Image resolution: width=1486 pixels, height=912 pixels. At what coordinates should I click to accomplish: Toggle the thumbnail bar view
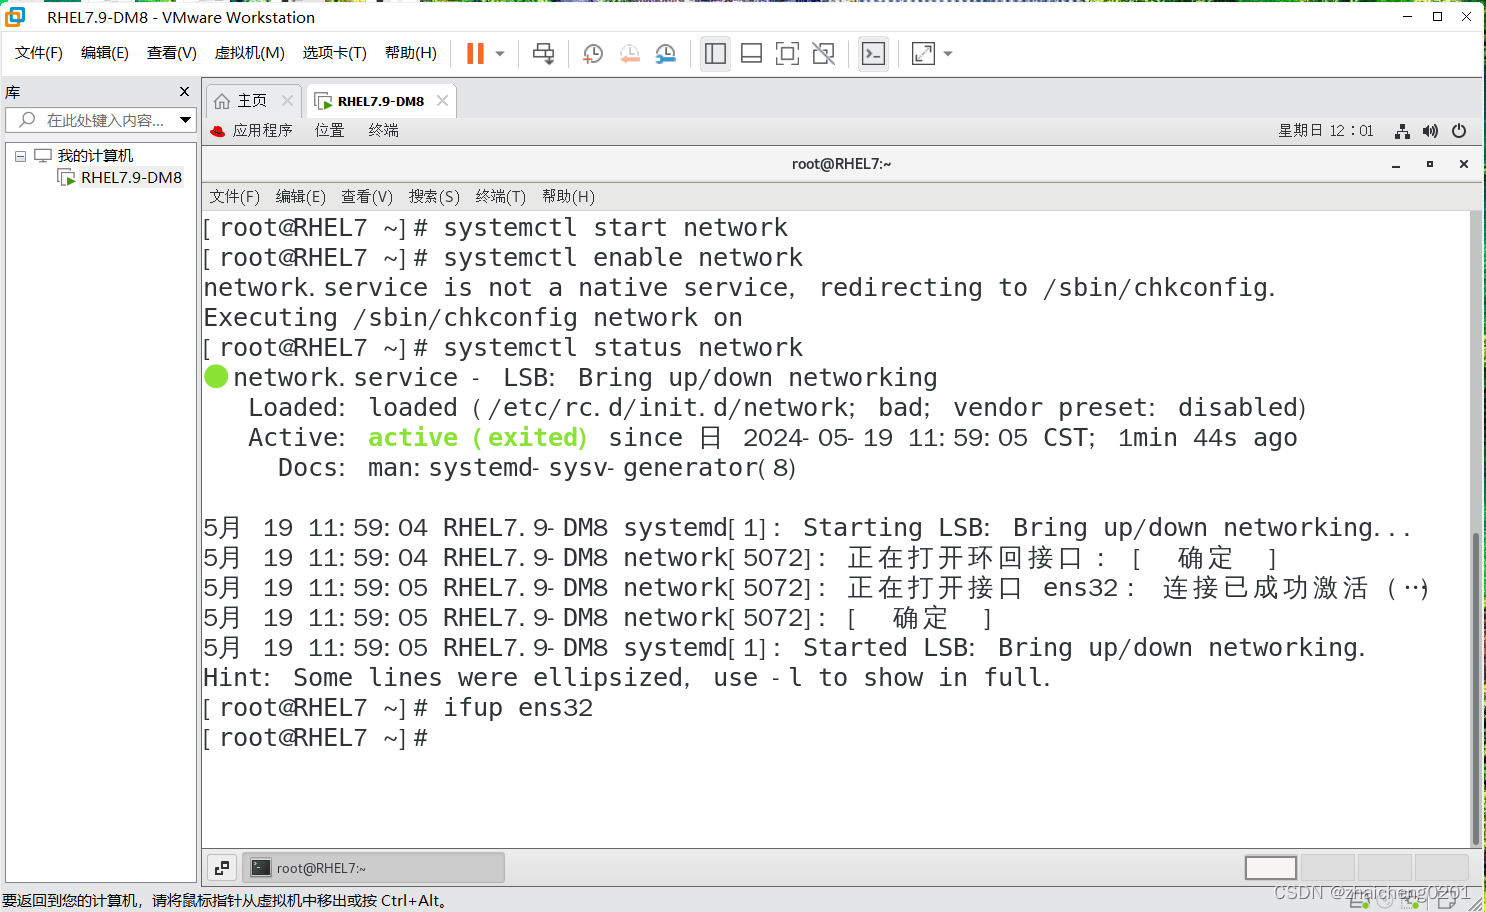tap(751, 54)
